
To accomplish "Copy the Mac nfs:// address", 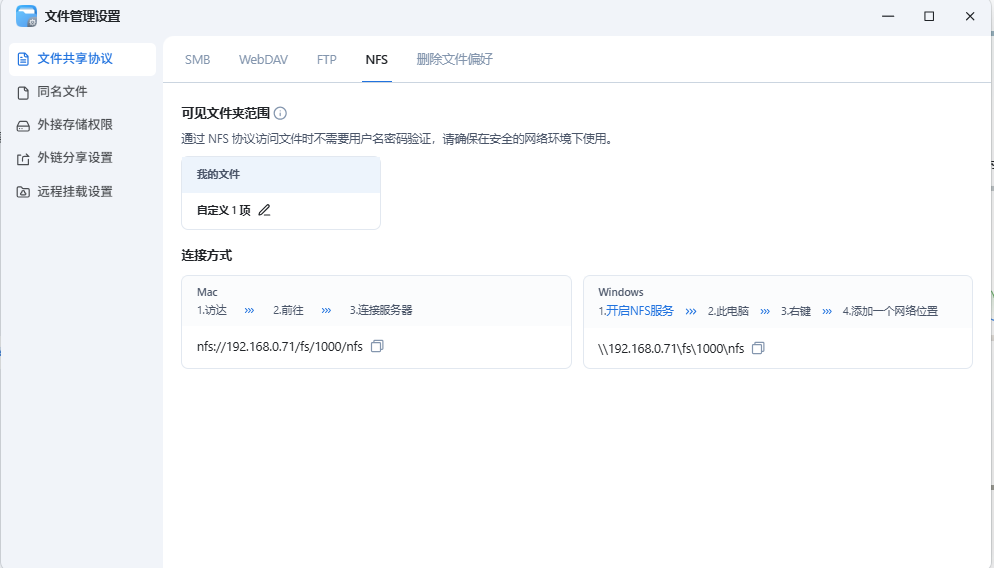I will 377,346.
